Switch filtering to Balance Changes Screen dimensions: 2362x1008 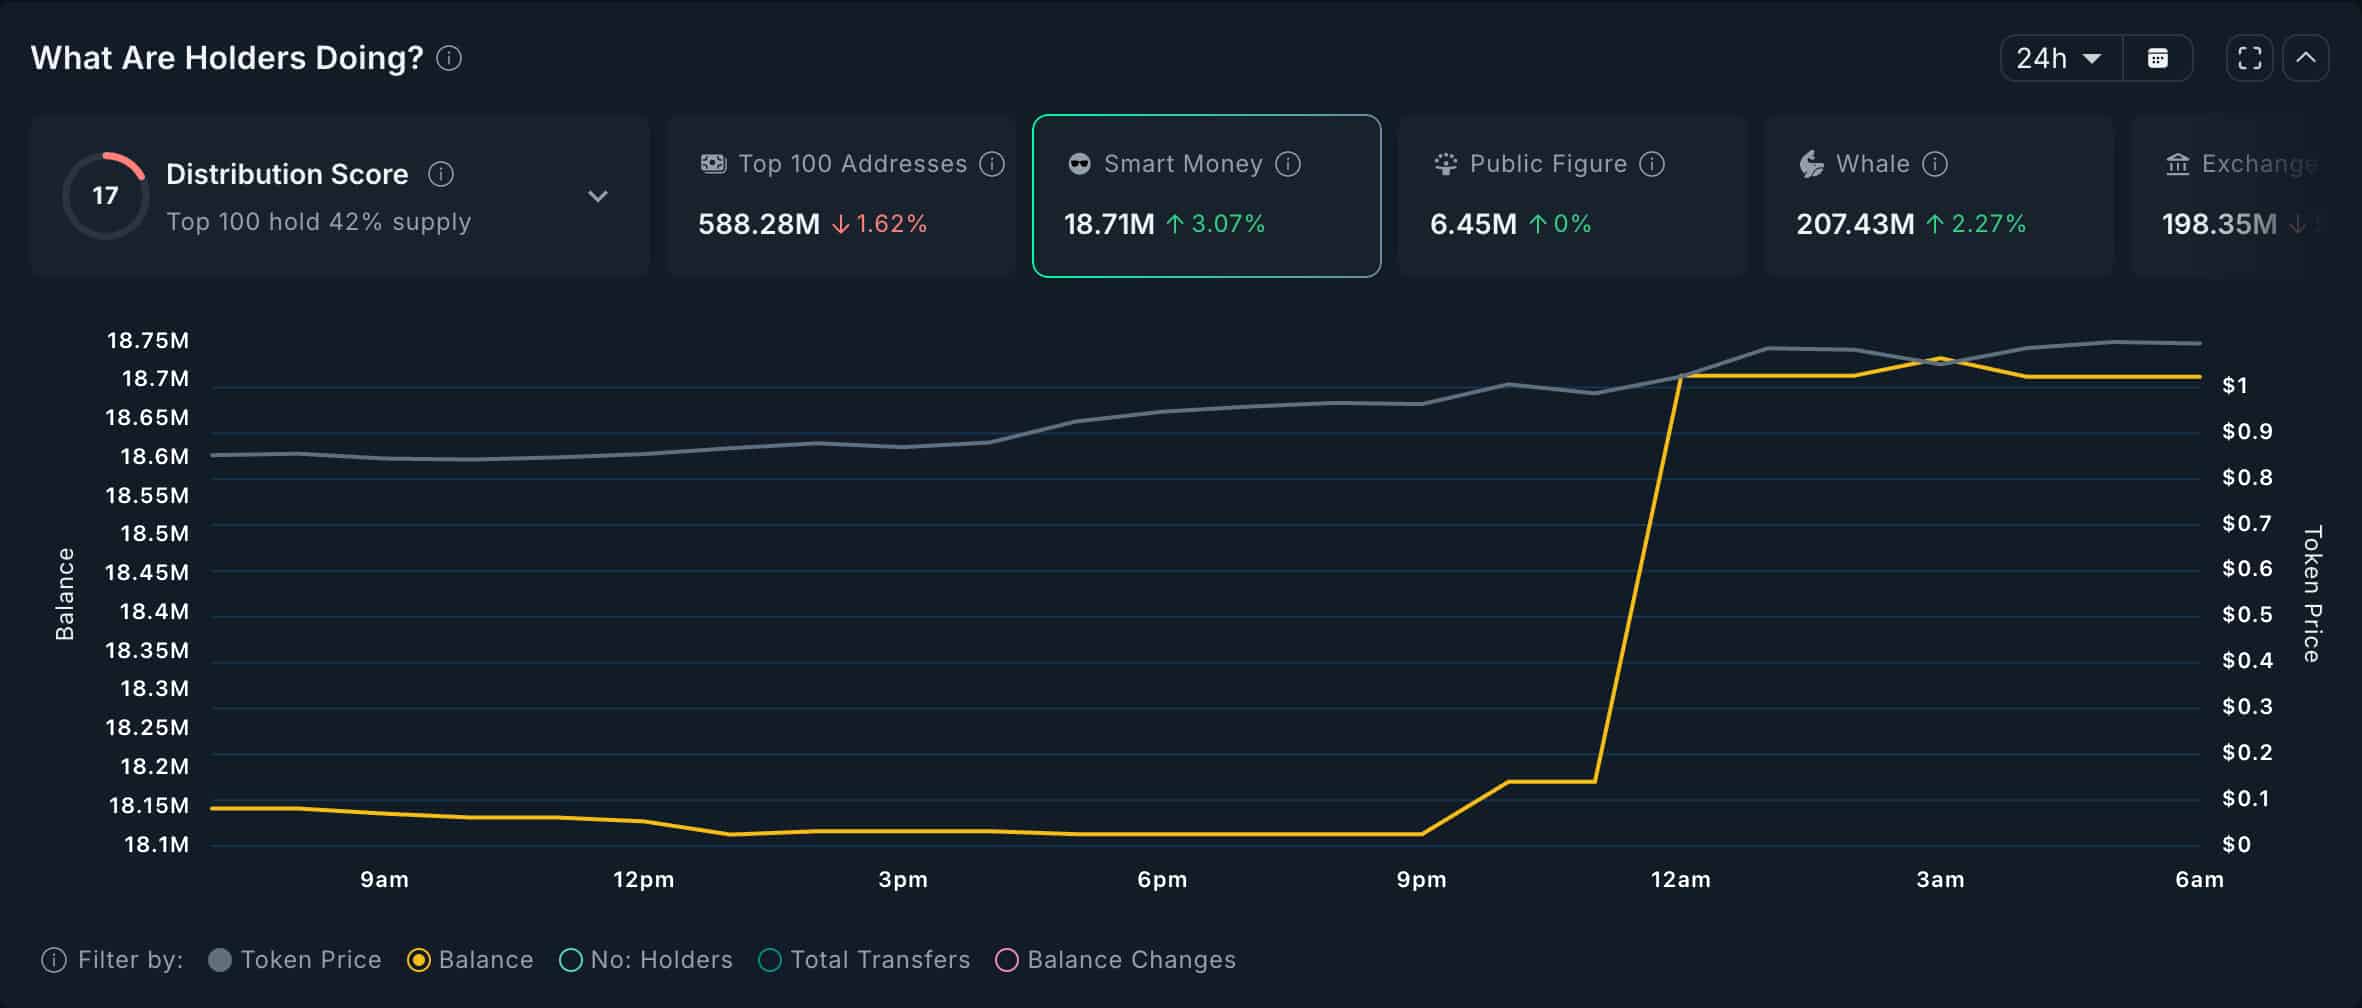(x=1007, y=959)
